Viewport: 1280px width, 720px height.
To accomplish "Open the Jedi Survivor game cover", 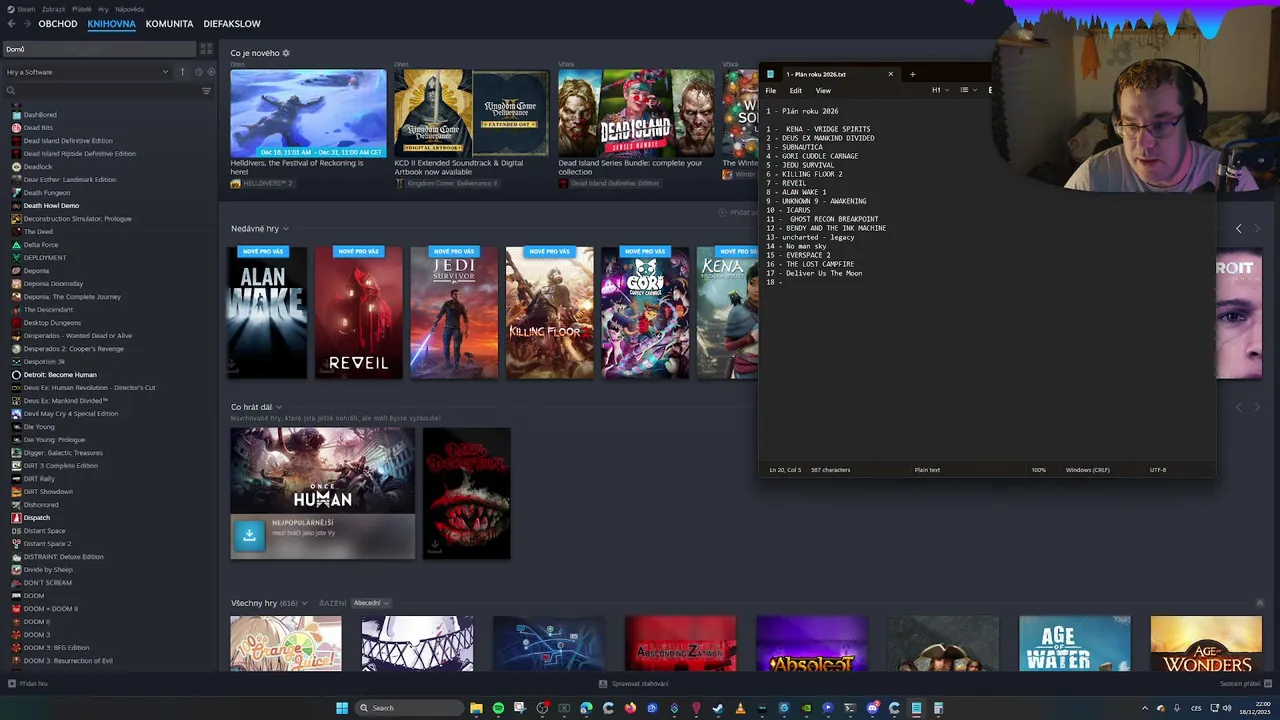I will click(454, 312).
